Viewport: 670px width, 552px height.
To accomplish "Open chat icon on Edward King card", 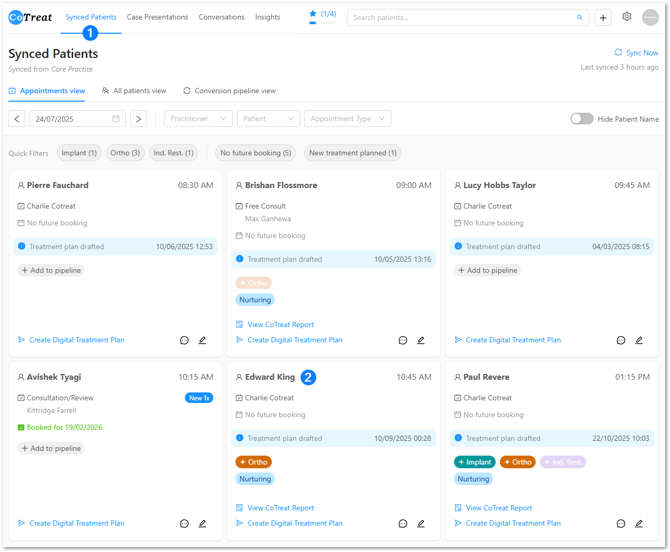I will point(403,523).
